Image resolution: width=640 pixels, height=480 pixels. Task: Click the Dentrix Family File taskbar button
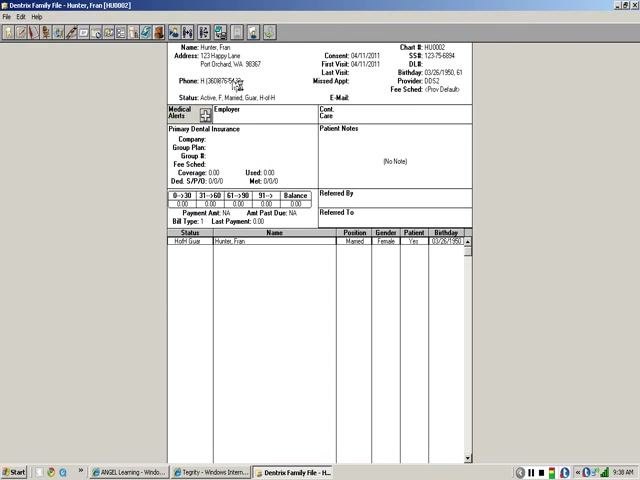point(293,472)
